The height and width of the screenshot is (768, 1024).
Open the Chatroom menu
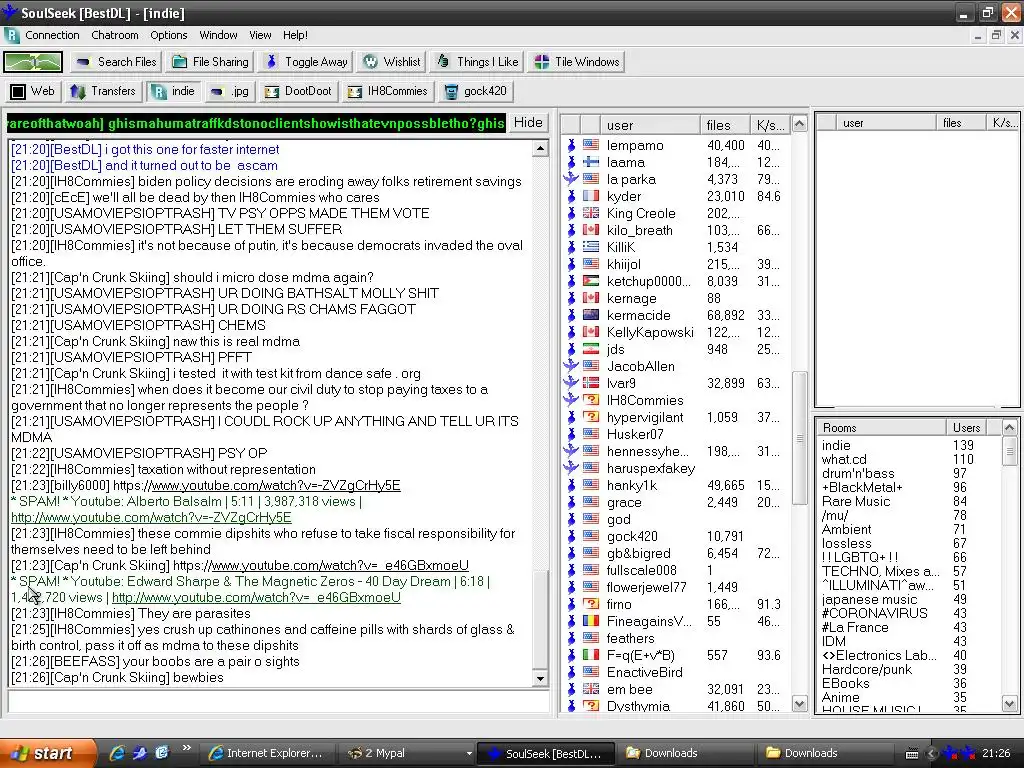tap(115, 35)
